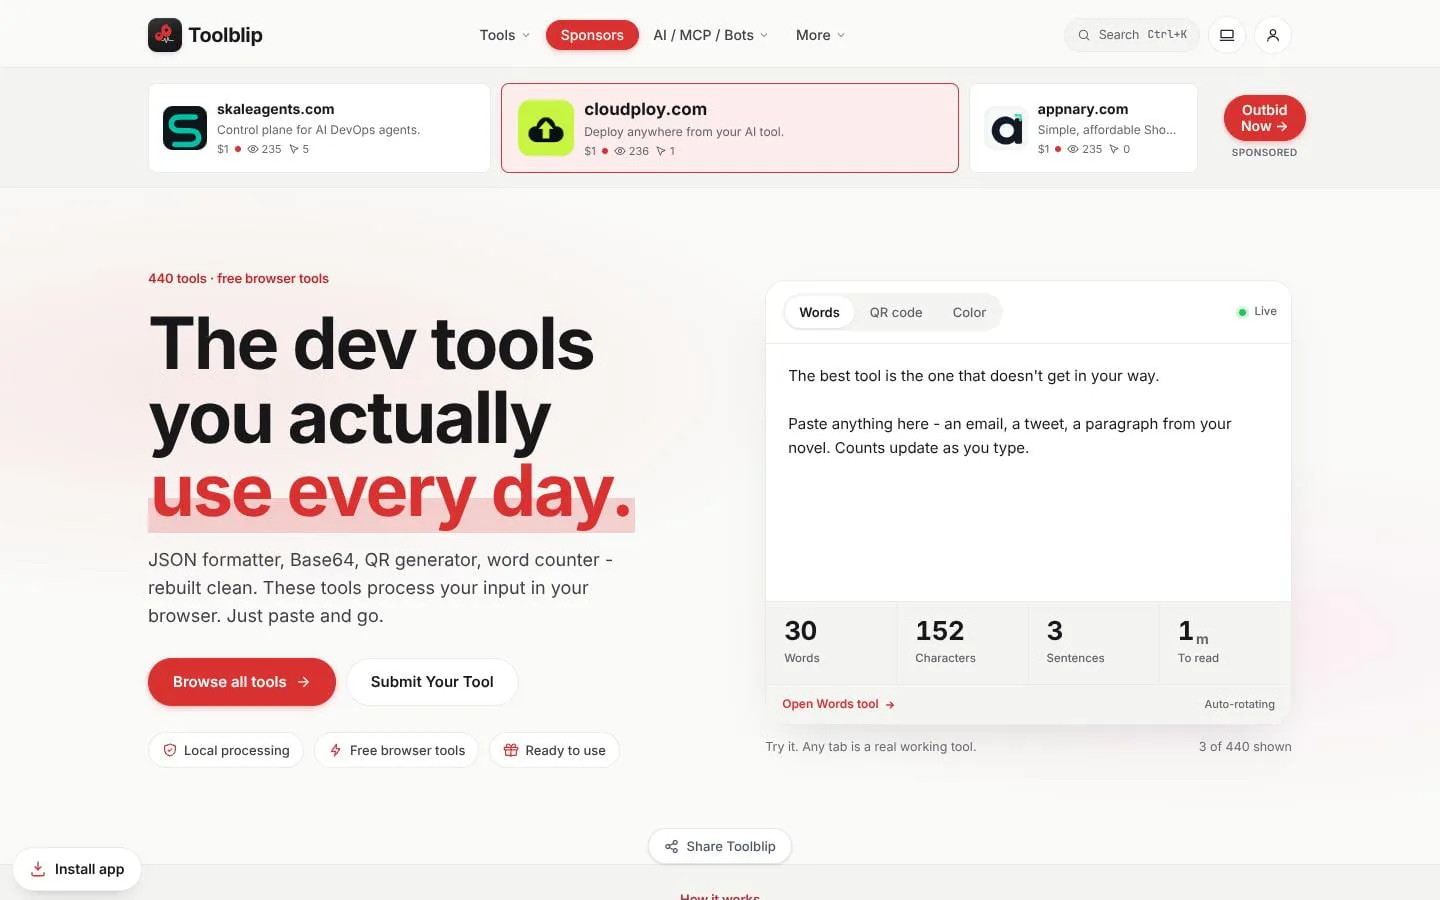
Task: Switch to the Color tab
Action: click(x=969, y=312)
